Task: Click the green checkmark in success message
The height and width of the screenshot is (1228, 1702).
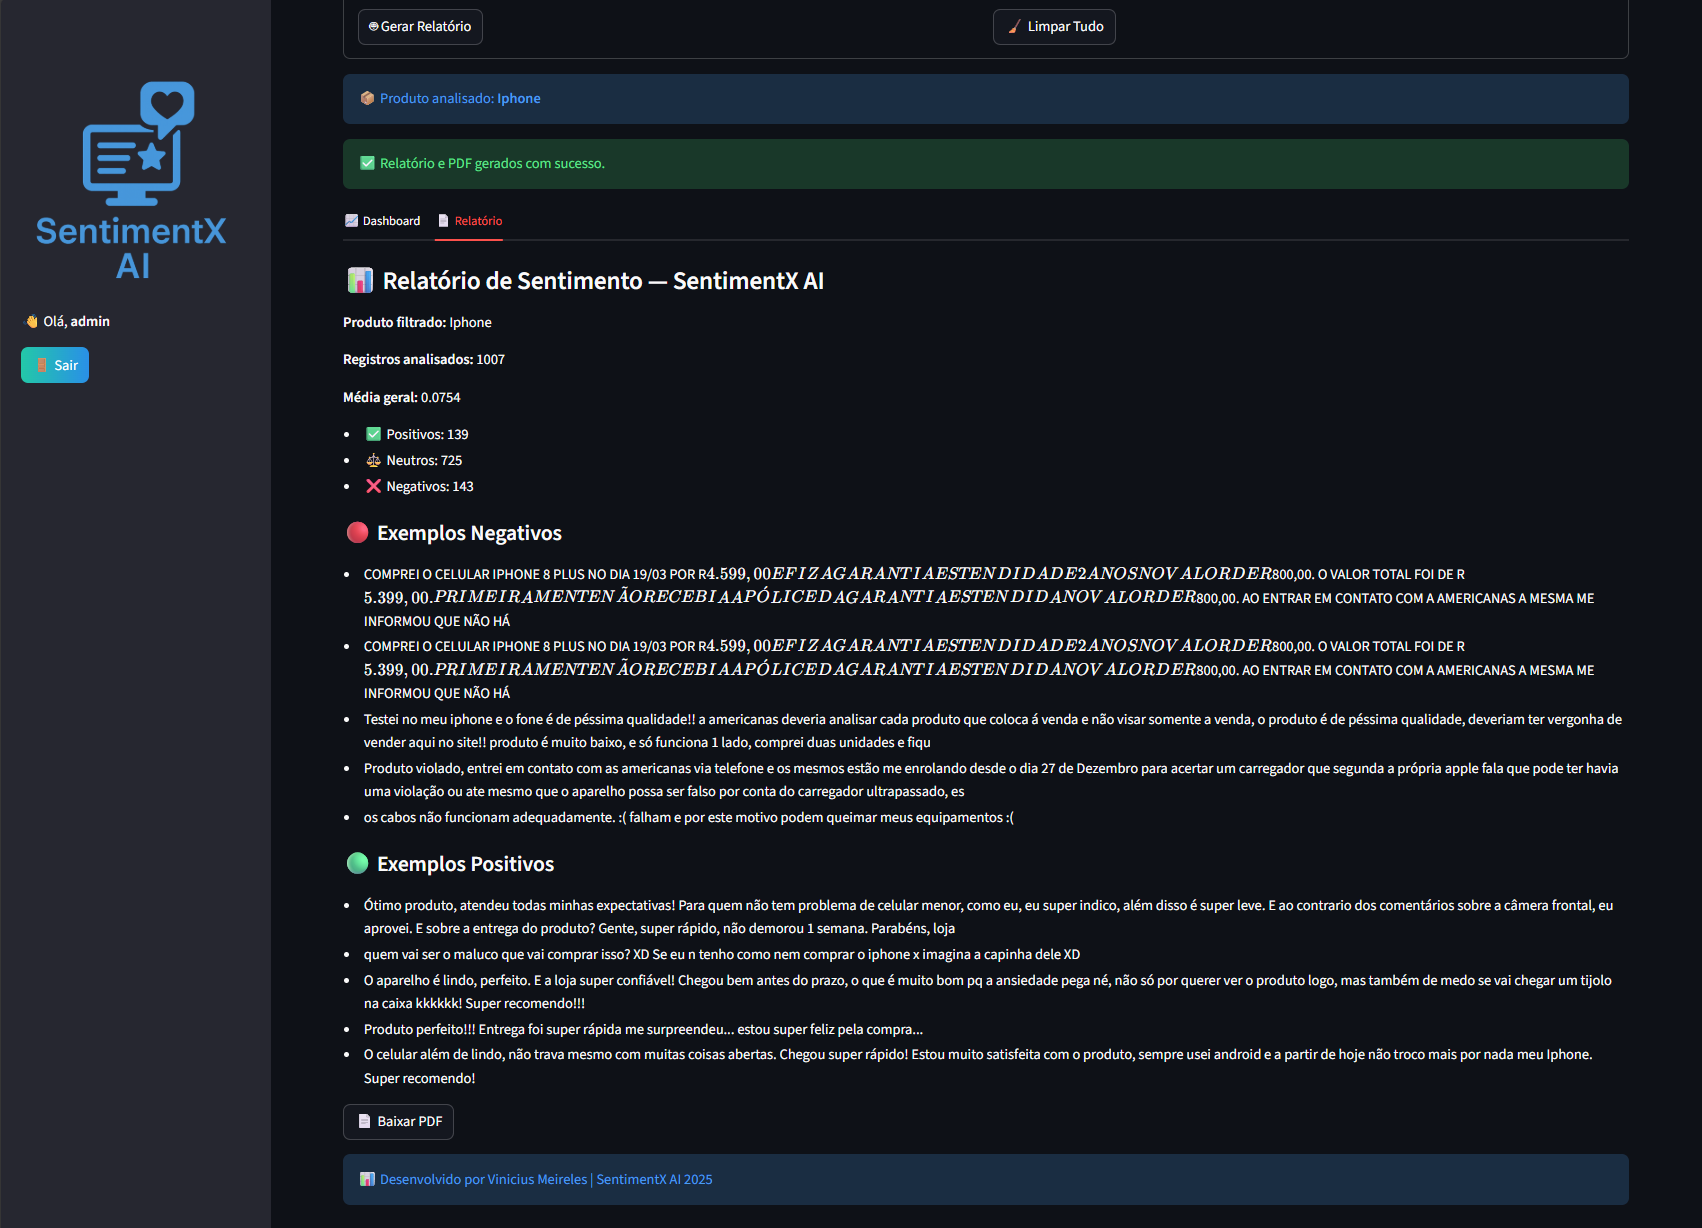Action: [x=367, y=163]
